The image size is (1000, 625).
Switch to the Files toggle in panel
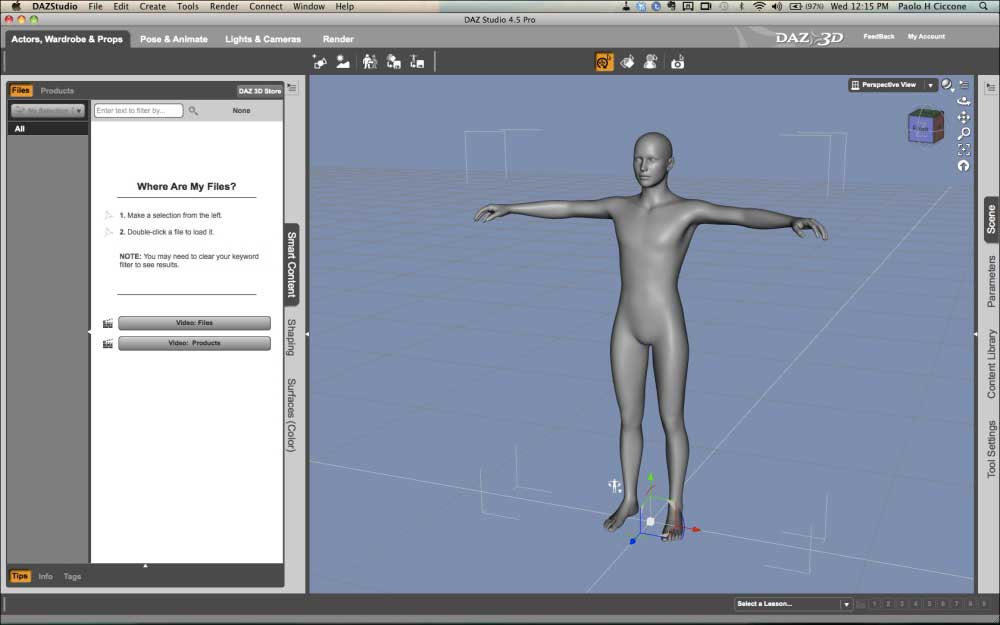click(21, 91)
